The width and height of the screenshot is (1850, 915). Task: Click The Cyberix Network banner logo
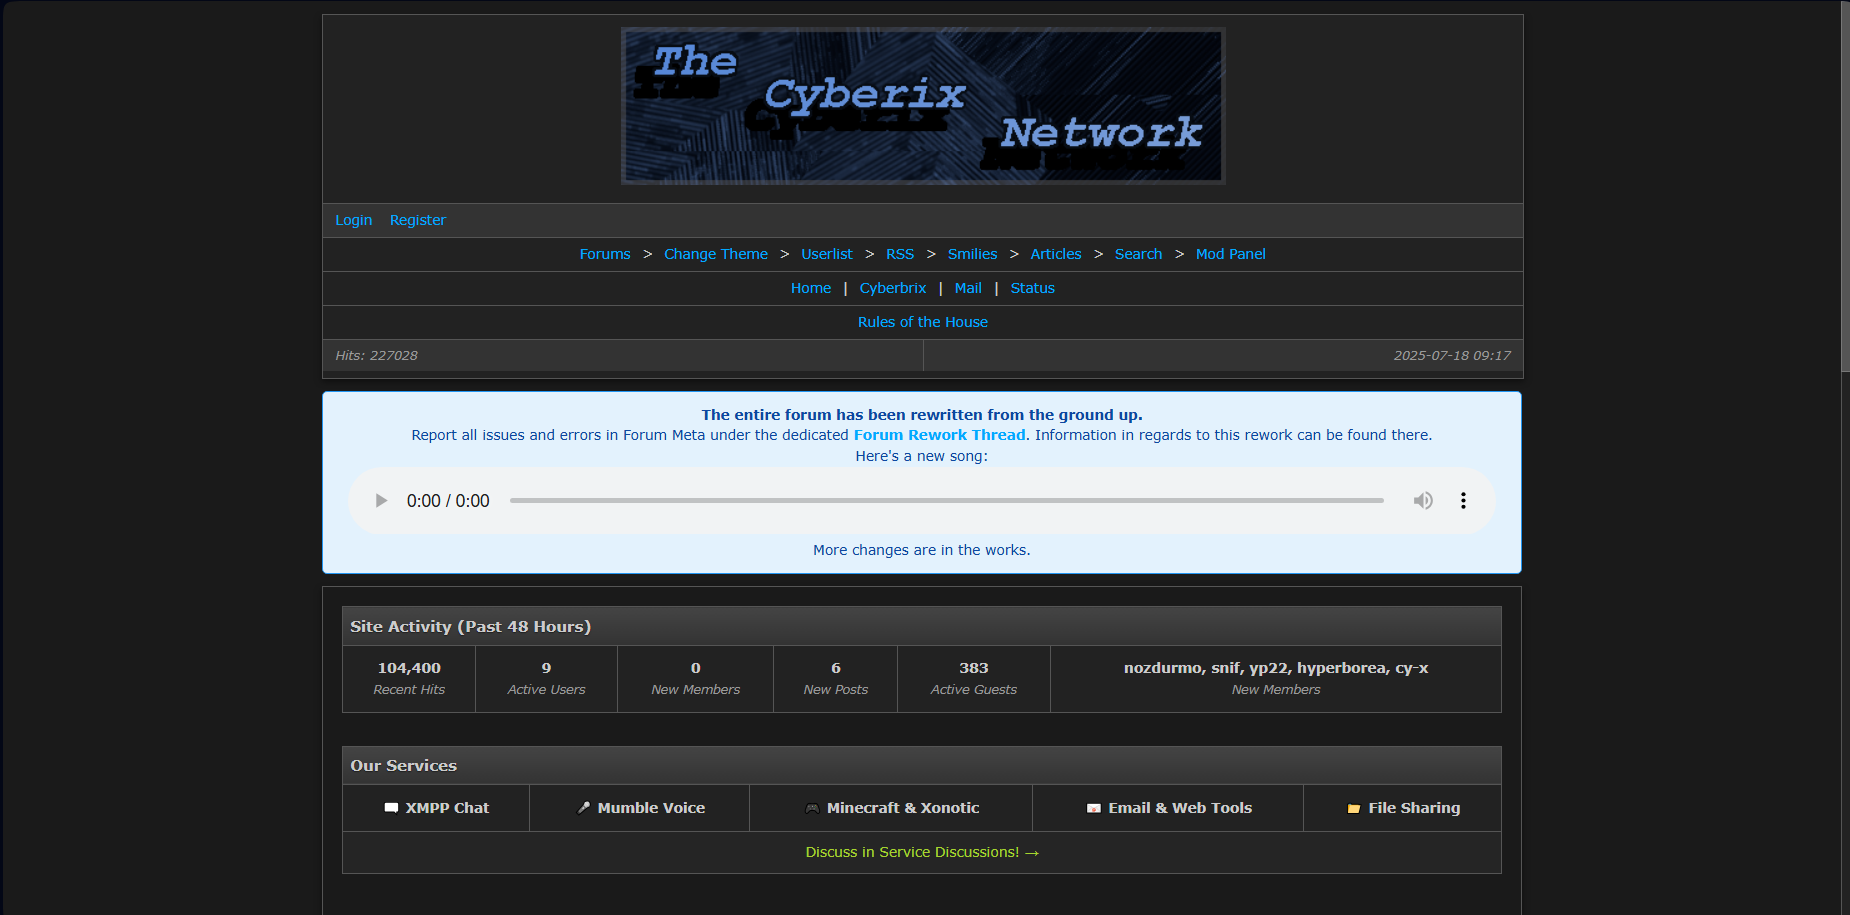(x=922, y=106)
